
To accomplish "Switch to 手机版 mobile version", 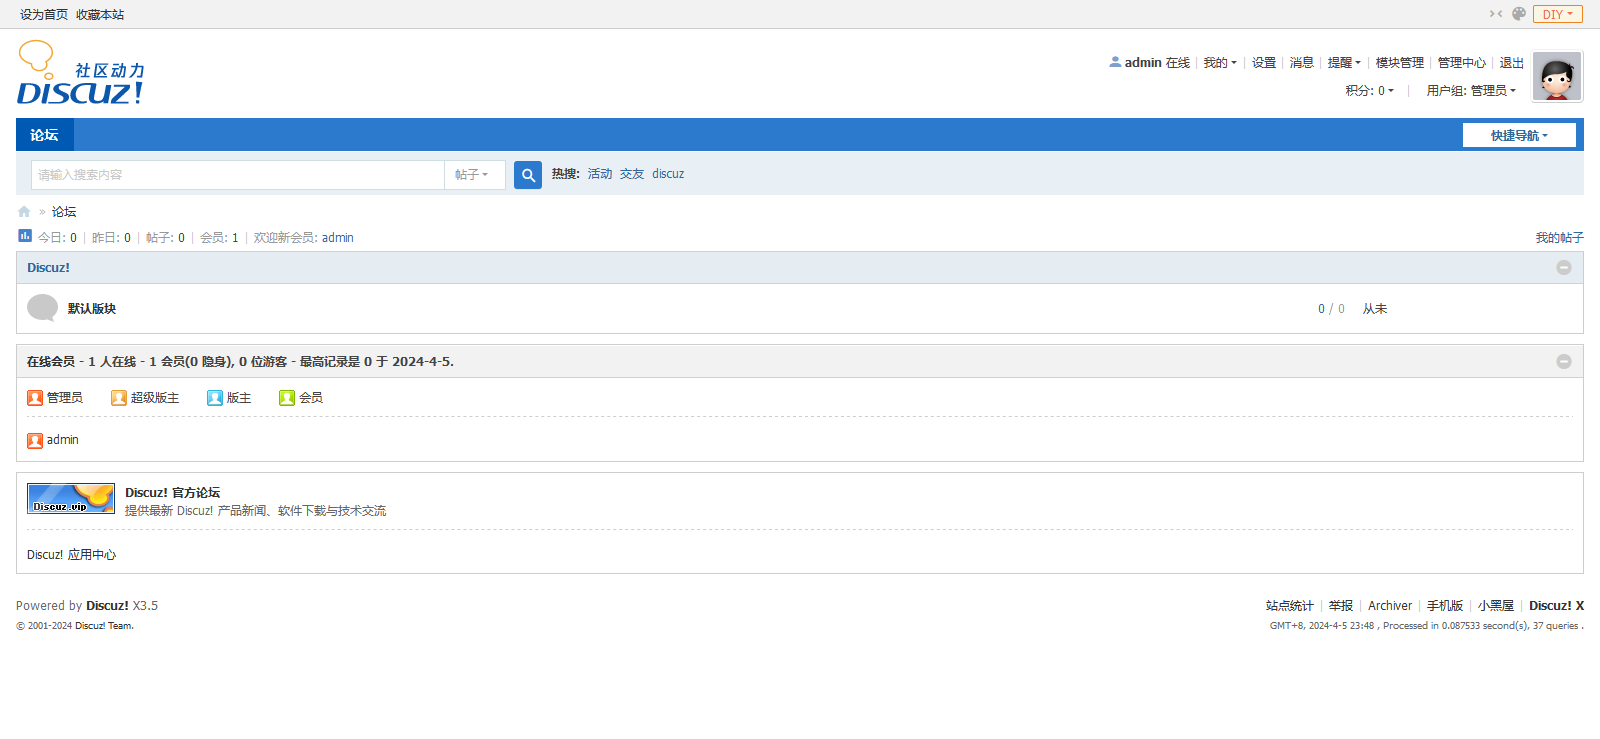I will click(x=1445, y=606).
